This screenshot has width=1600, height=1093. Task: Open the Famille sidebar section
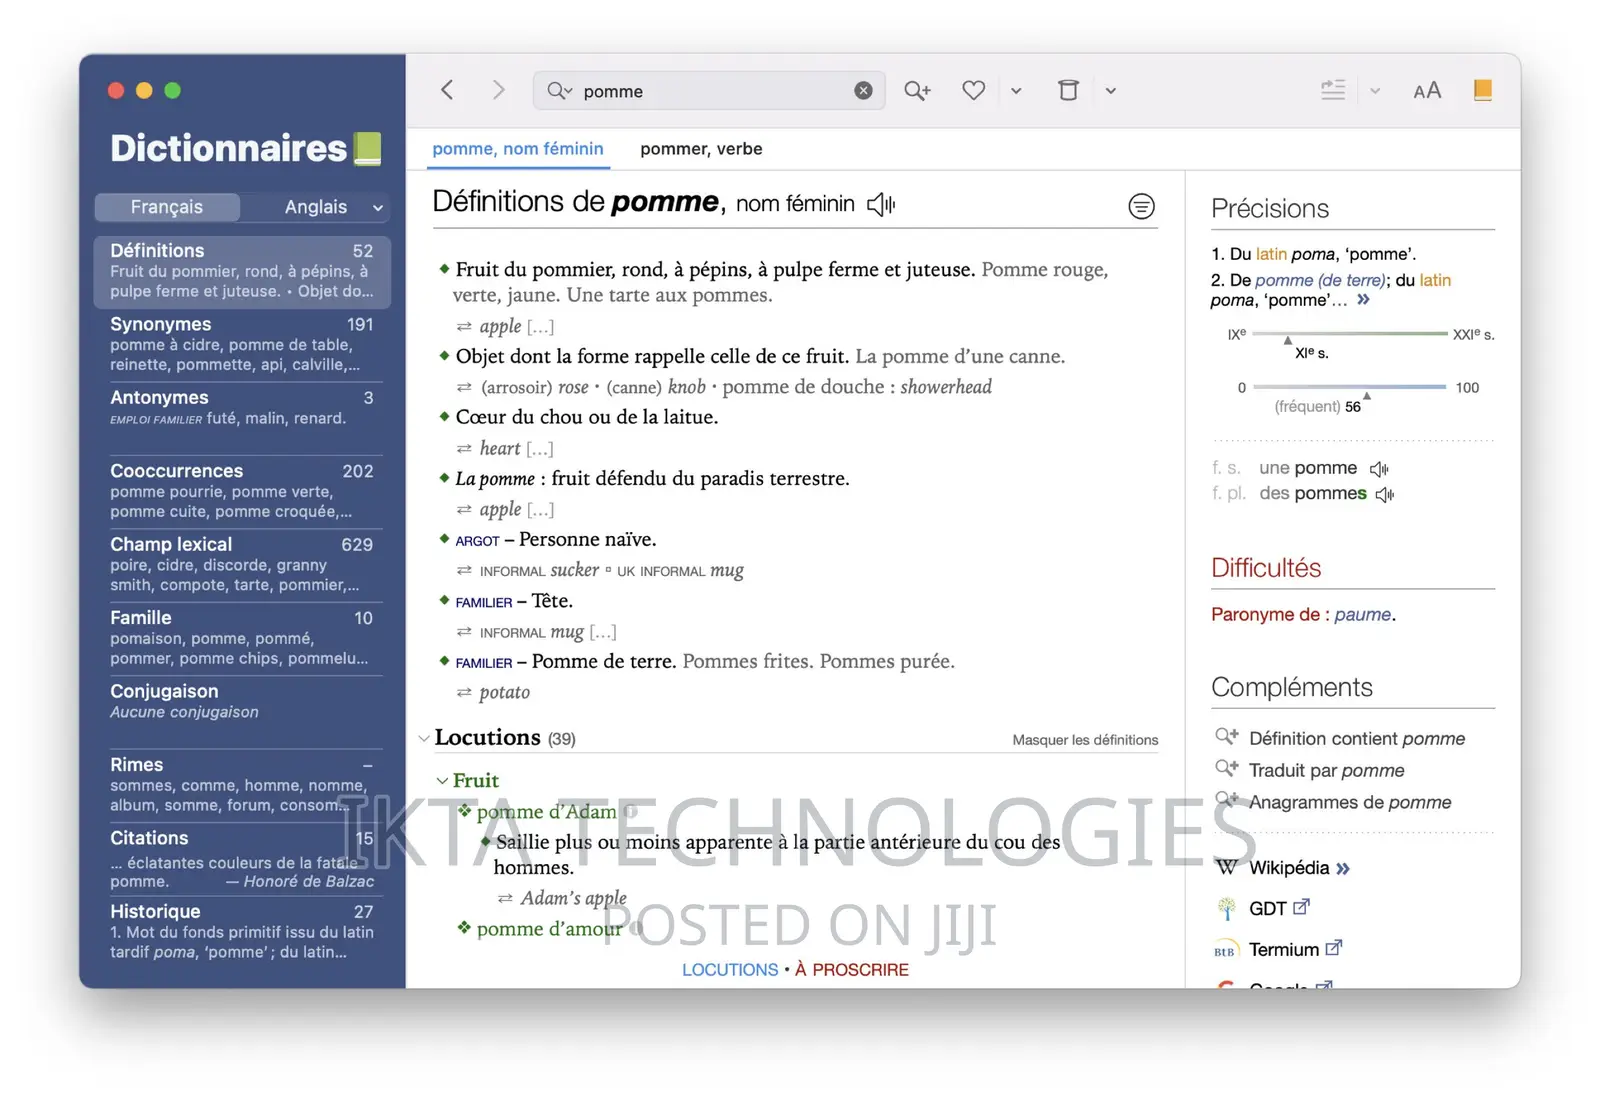pos(242,638)
